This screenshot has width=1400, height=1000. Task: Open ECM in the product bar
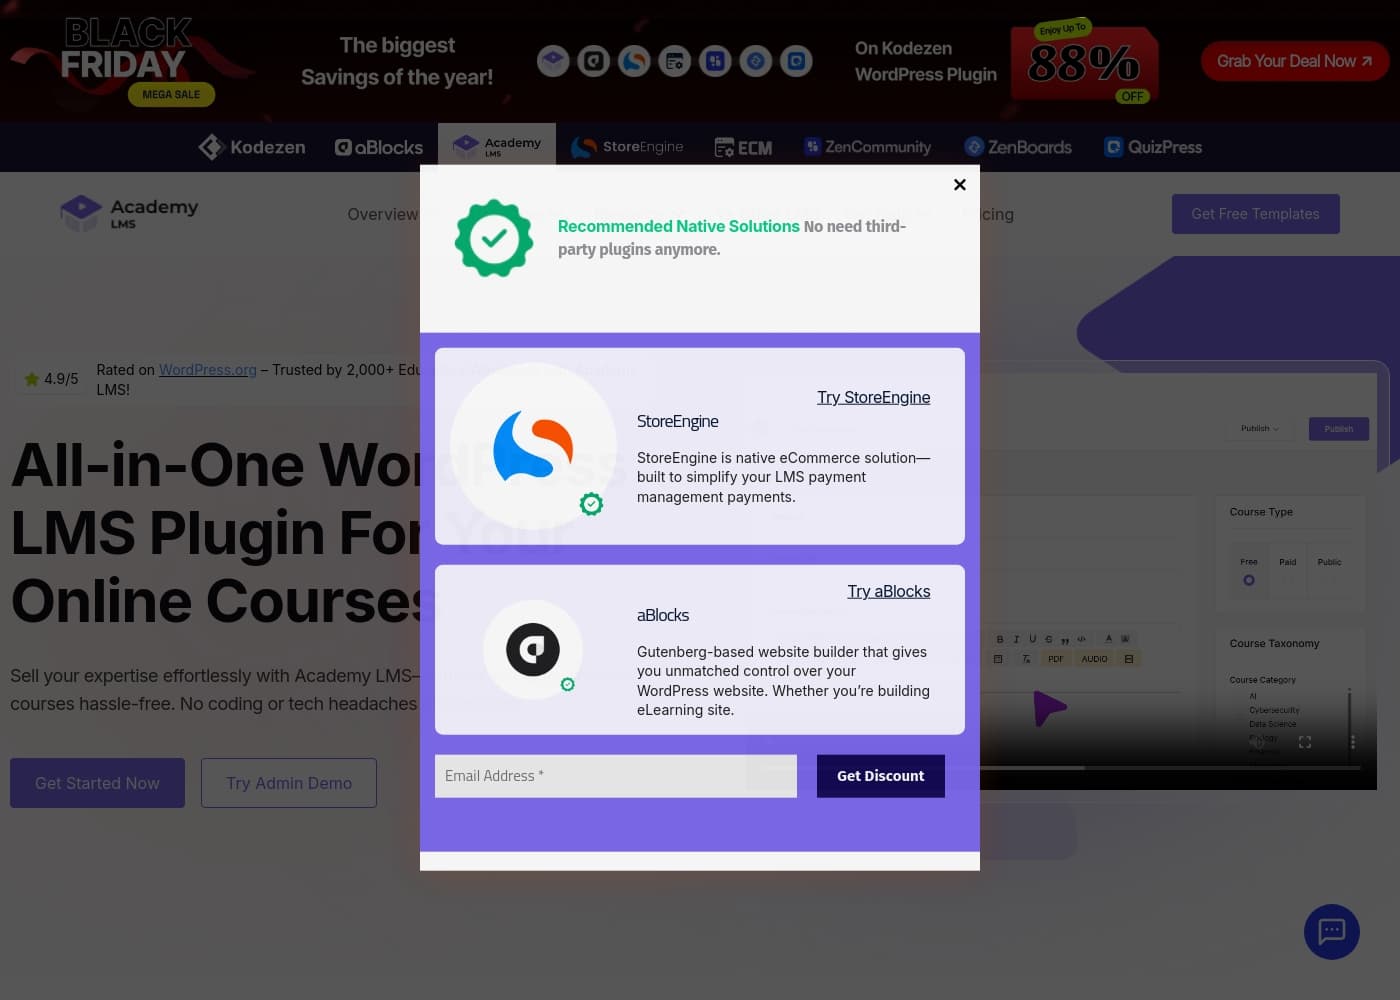[x=743, y=148]
